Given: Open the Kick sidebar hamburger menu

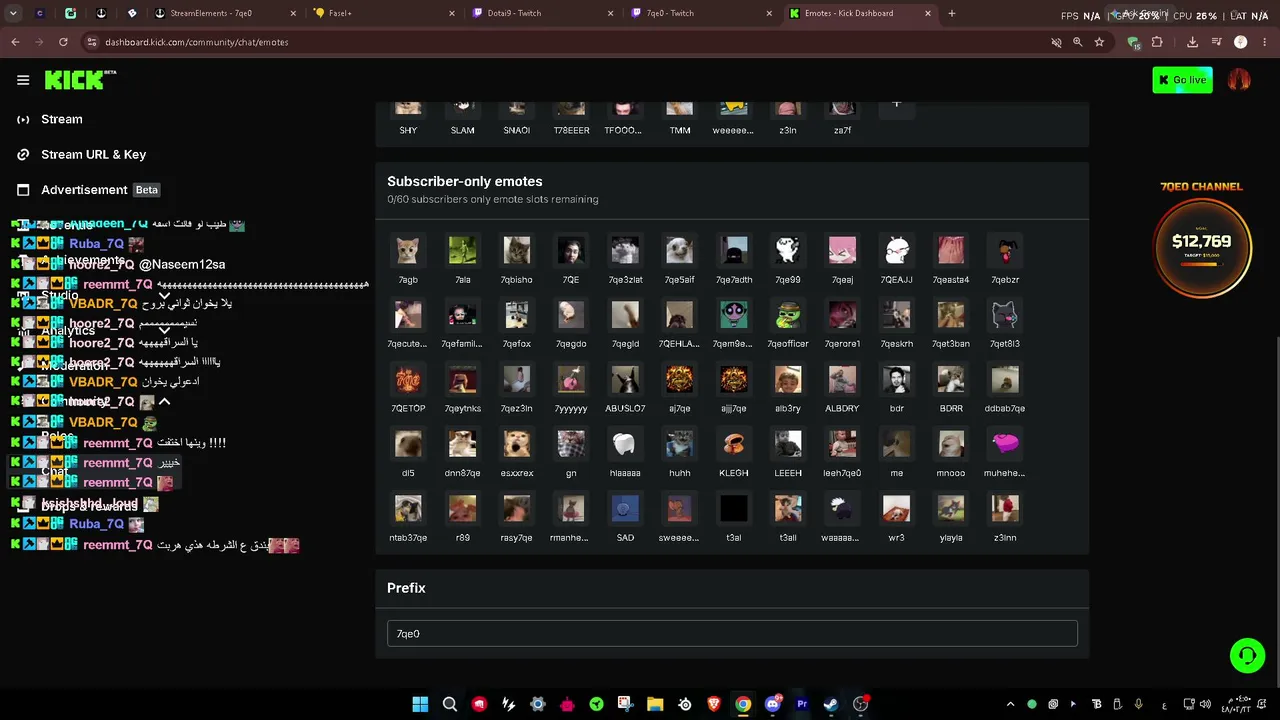Looking at the screenshot, I should coord(23,80).
